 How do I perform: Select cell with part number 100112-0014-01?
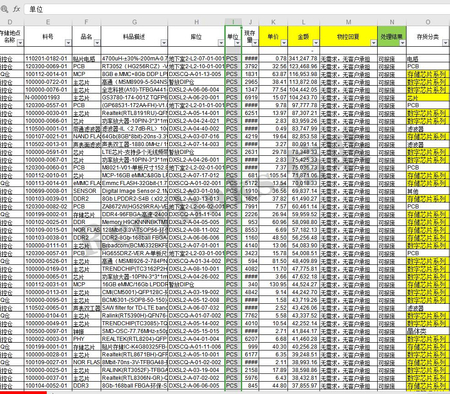pos(48,74)
